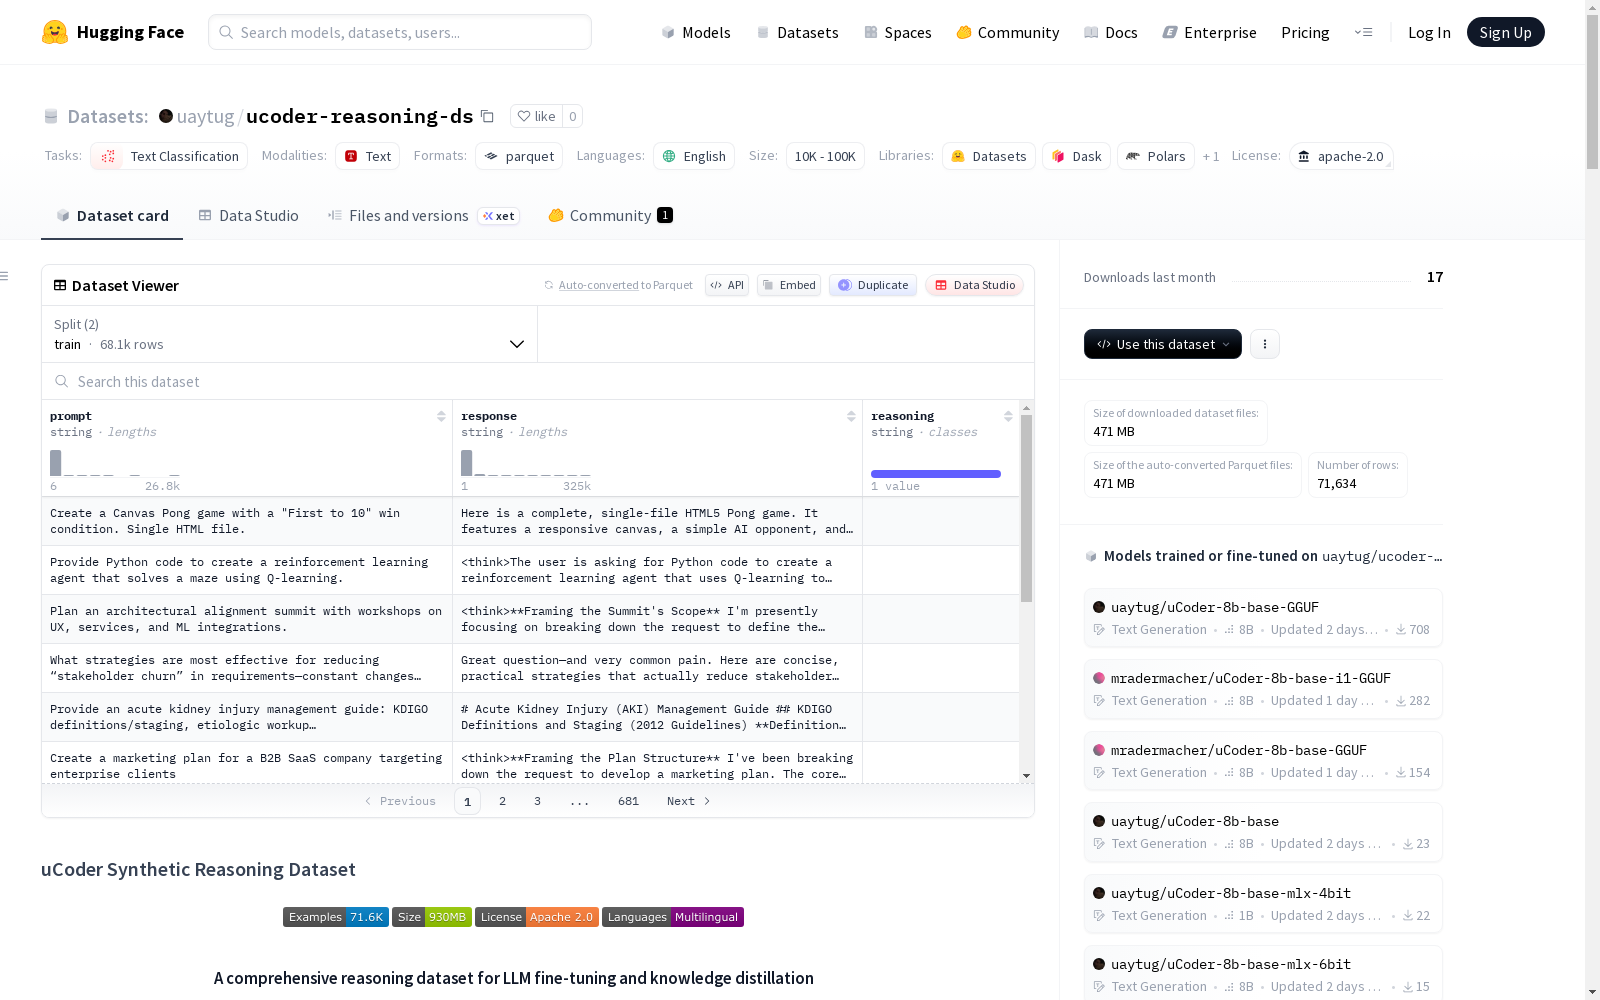Open Models in top navigation
Viewport: 1600px width, 1000px height.
pos(696,32)
